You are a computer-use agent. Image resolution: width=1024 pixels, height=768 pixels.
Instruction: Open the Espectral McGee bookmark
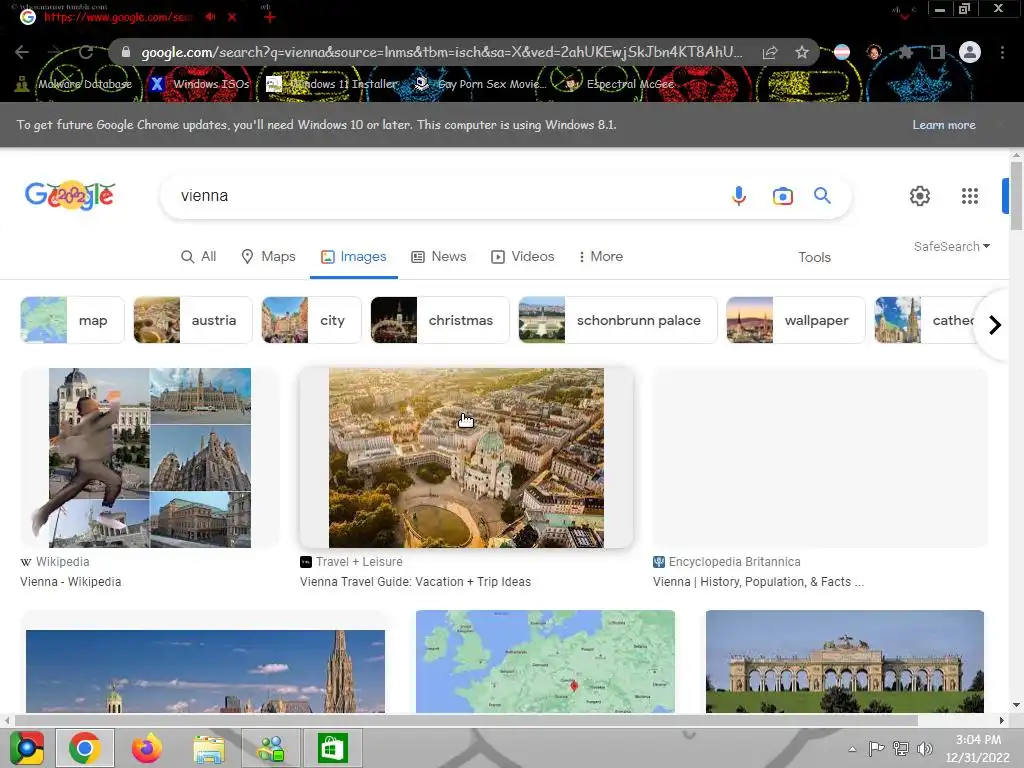620,84
